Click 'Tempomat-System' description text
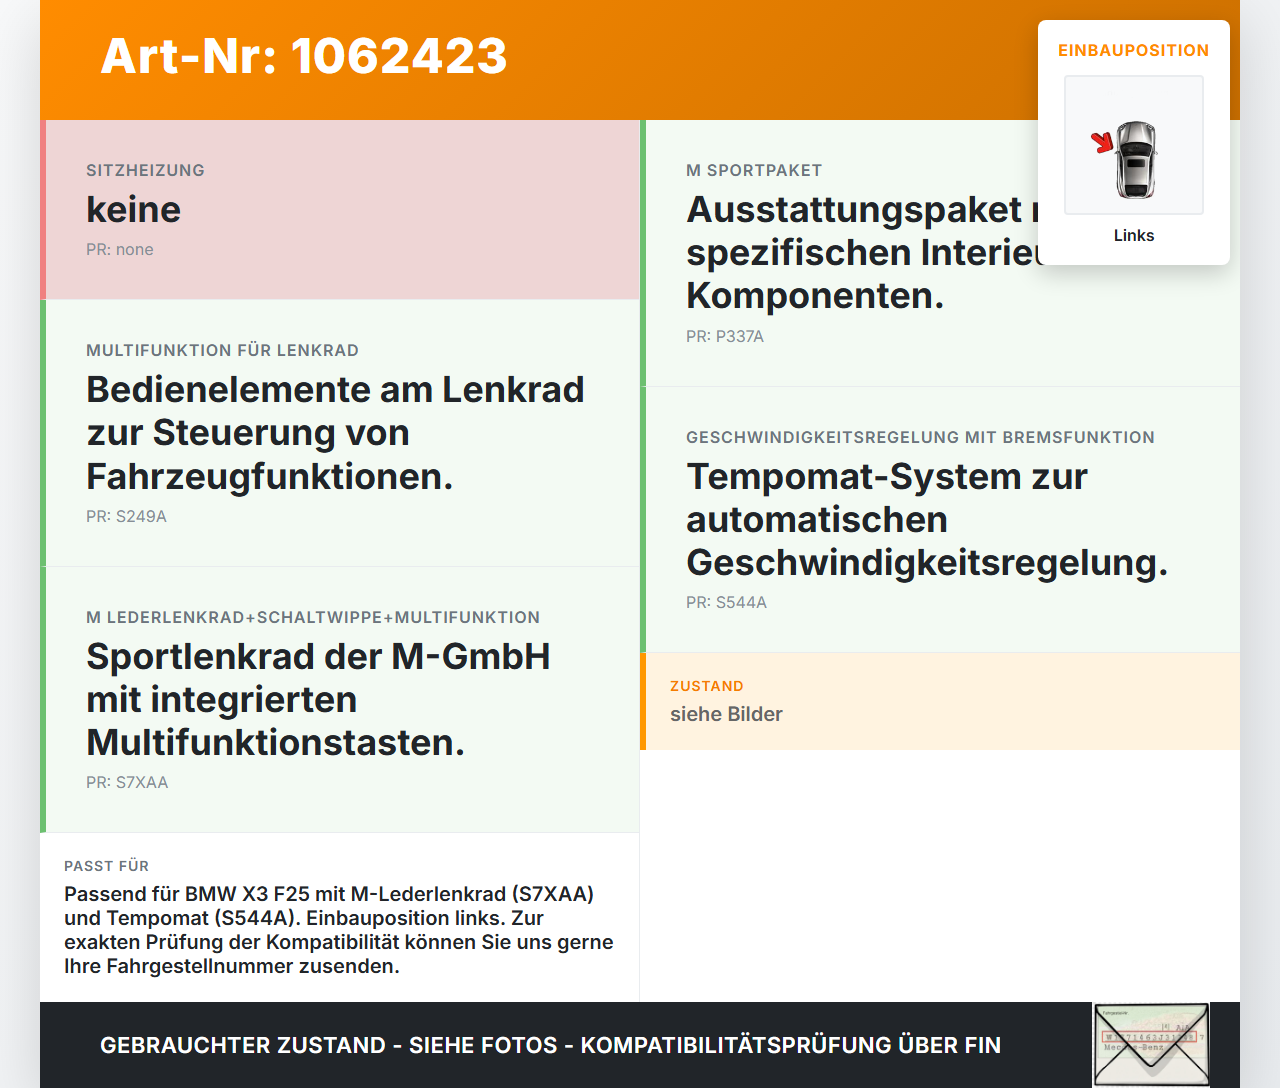 click(927, 519)
